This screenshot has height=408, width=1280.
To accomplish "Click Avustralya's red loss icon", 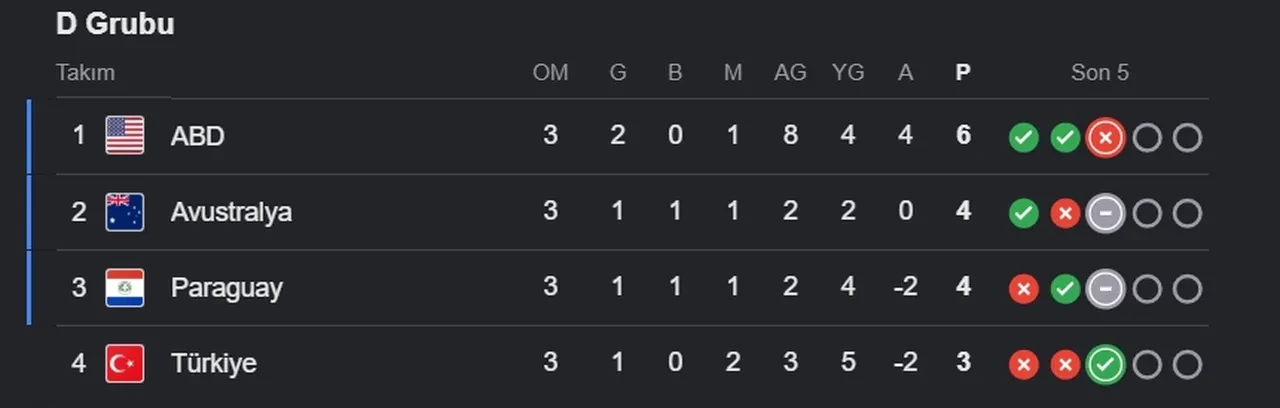I will [1065, 213].
